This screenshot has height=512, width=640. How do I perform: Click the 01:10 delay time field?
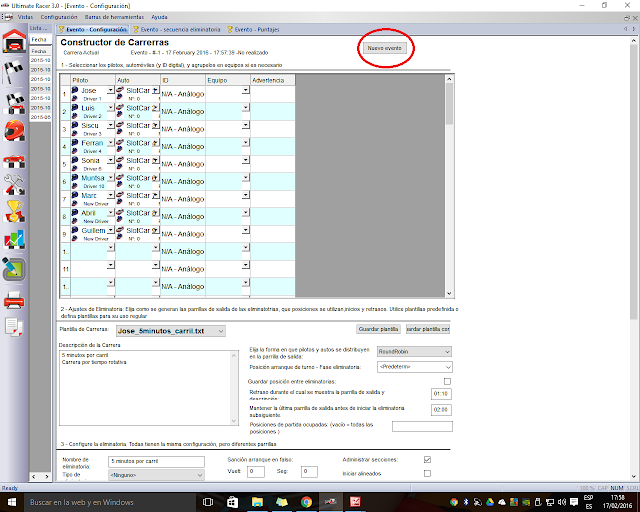(441, 394)
